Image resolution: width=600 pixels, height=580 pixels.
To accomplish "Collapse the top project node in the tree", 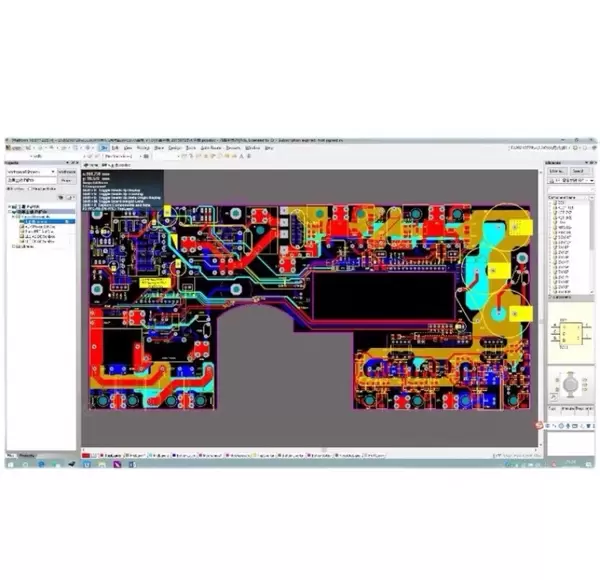I will pos(7,207).
